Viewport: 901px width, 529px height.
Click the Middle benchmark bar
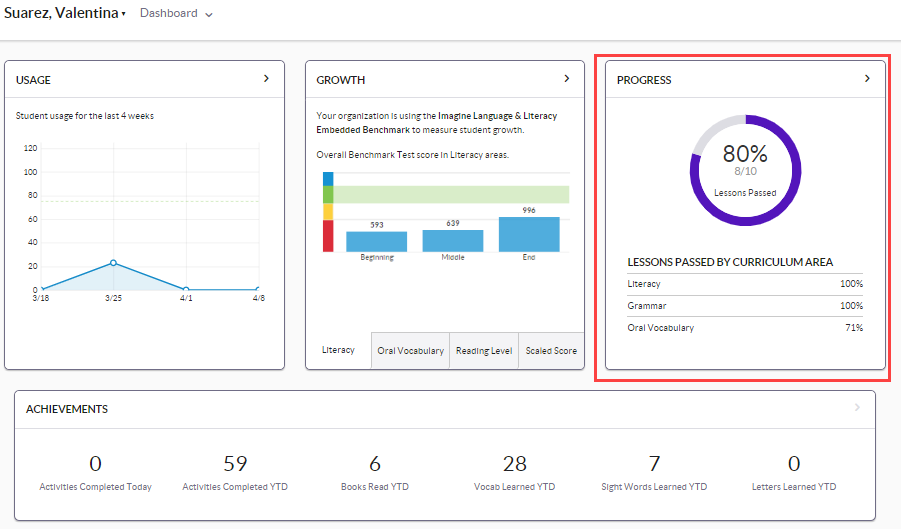point(453,240)
